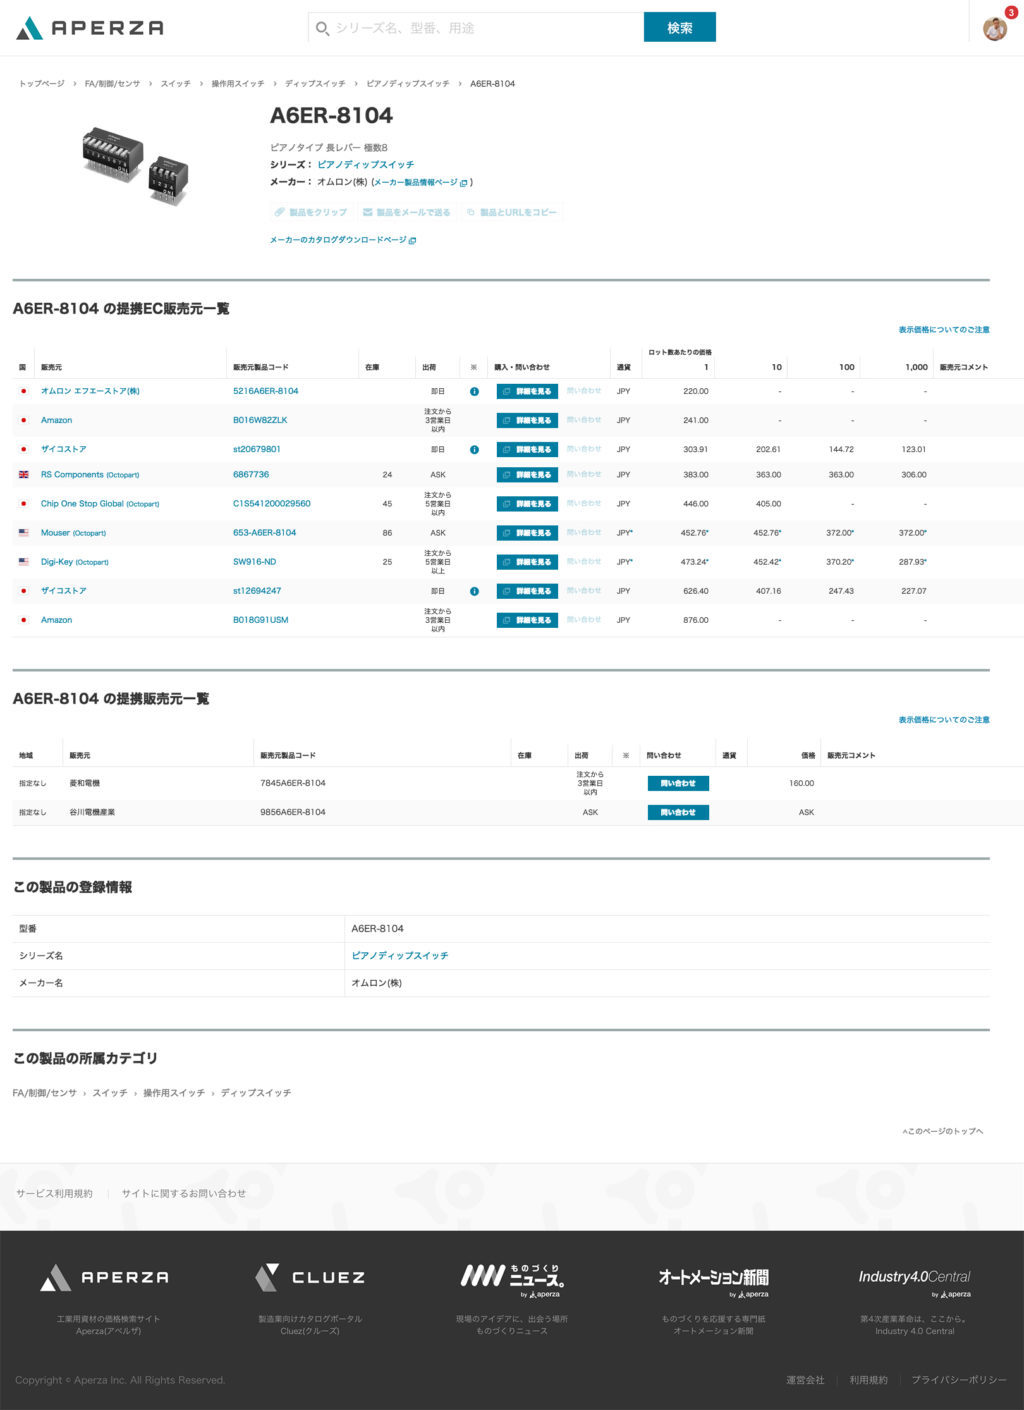Screen dimensions: 1024x1410
Task: Open ものづくりニュース logo in the footer
Action: (512, 1277)
